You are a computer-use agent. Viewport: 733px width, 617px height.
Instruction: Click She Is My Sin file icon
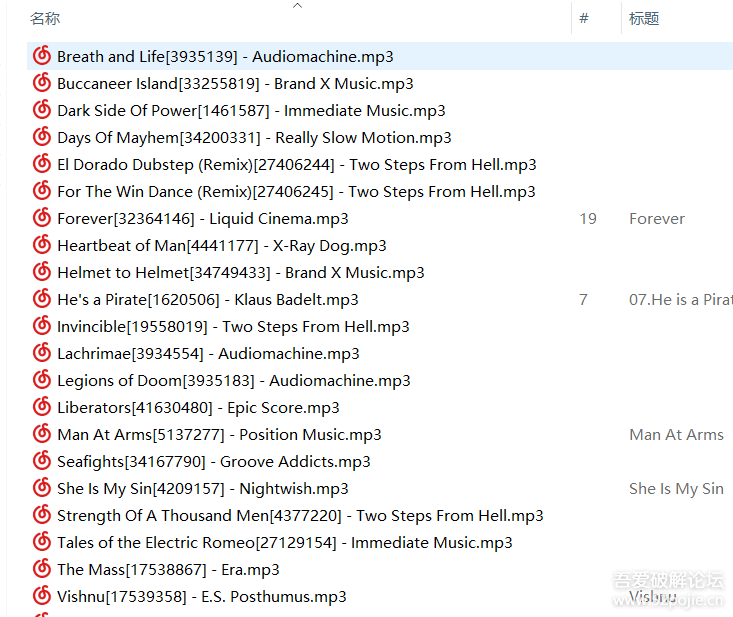[42, 488]
